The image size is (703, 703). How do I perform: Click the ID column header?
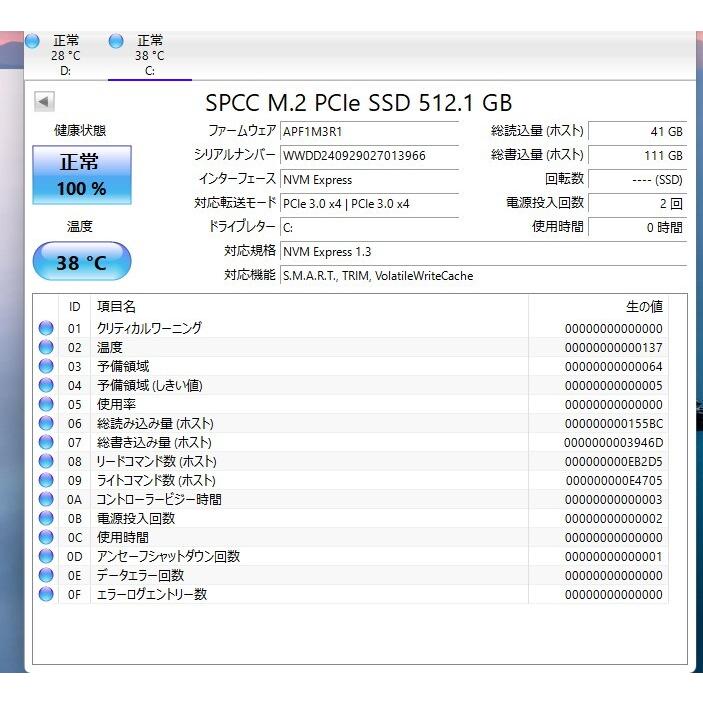tap(74, 307)
